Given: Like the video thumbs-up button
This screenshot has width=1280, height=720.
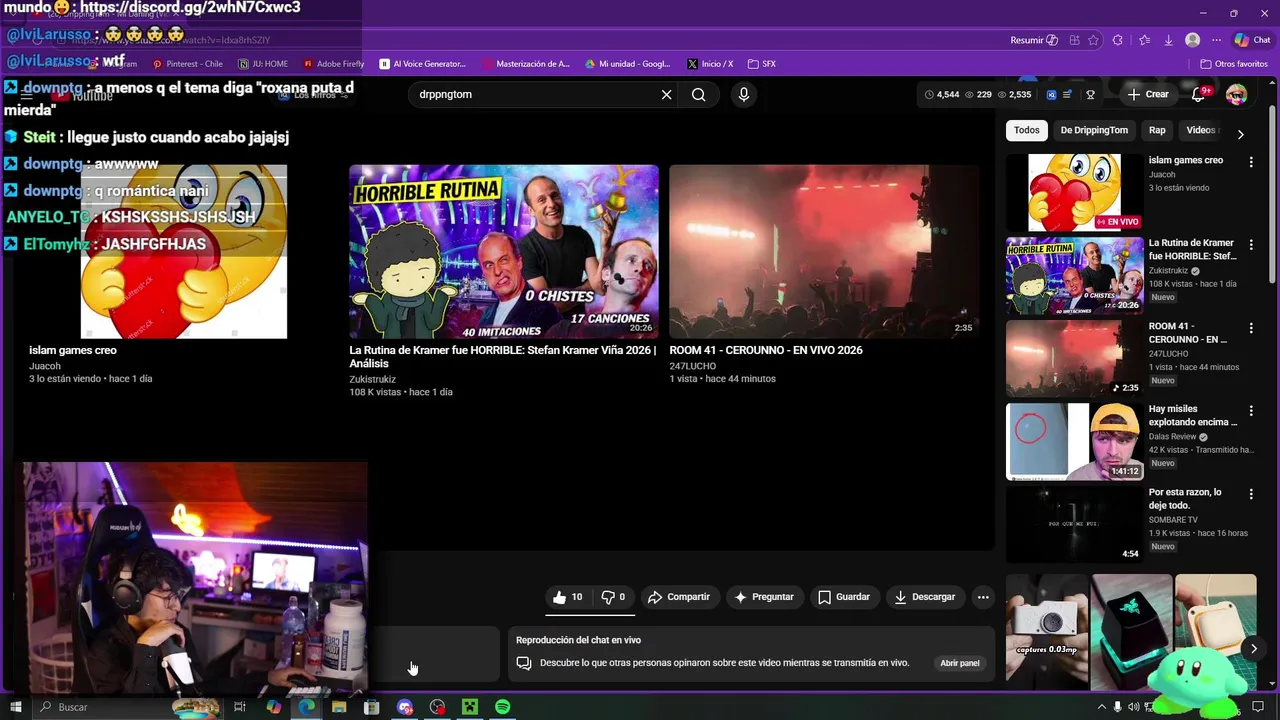Looking at the screenshot, I should (568, 597).
